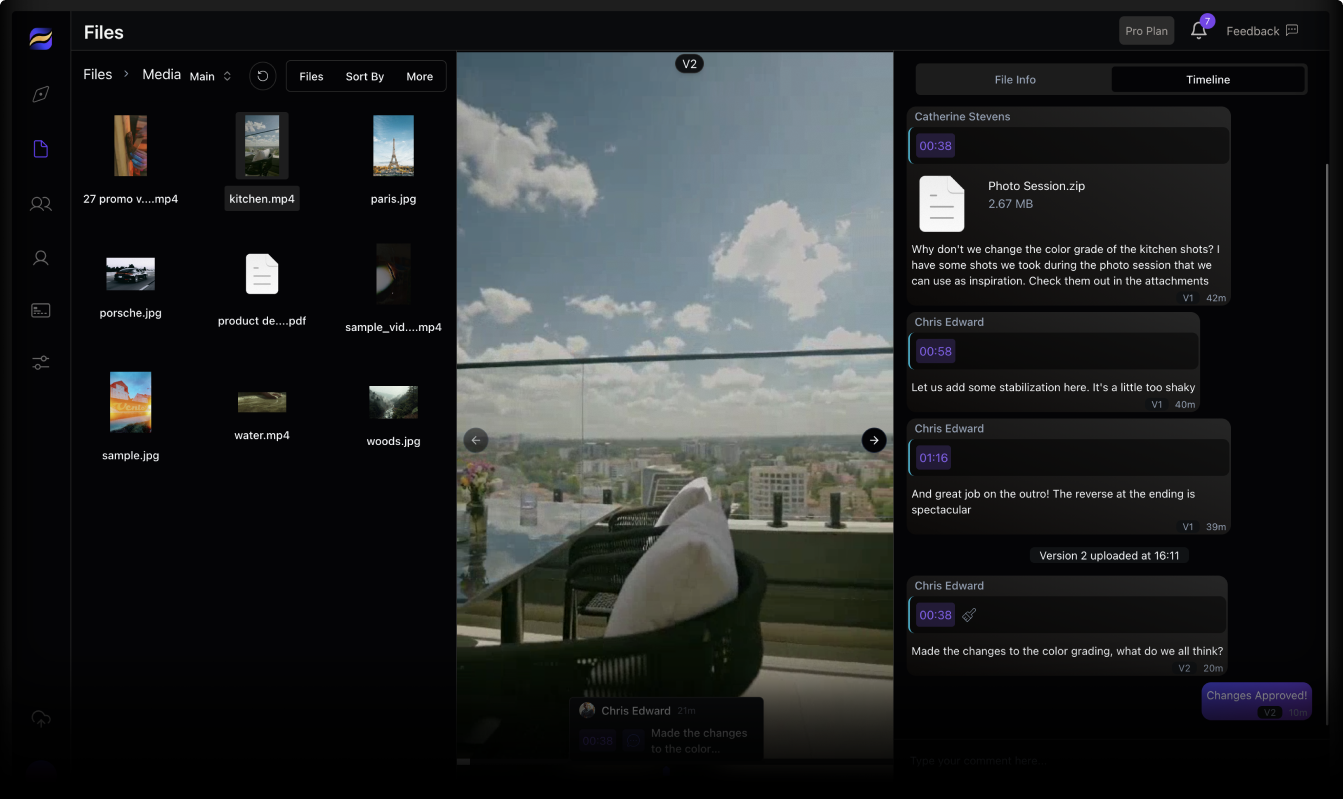This screenshot has width=1343, height=799.
Task: Open your profile from the sidebar
Action: [40, 257]
